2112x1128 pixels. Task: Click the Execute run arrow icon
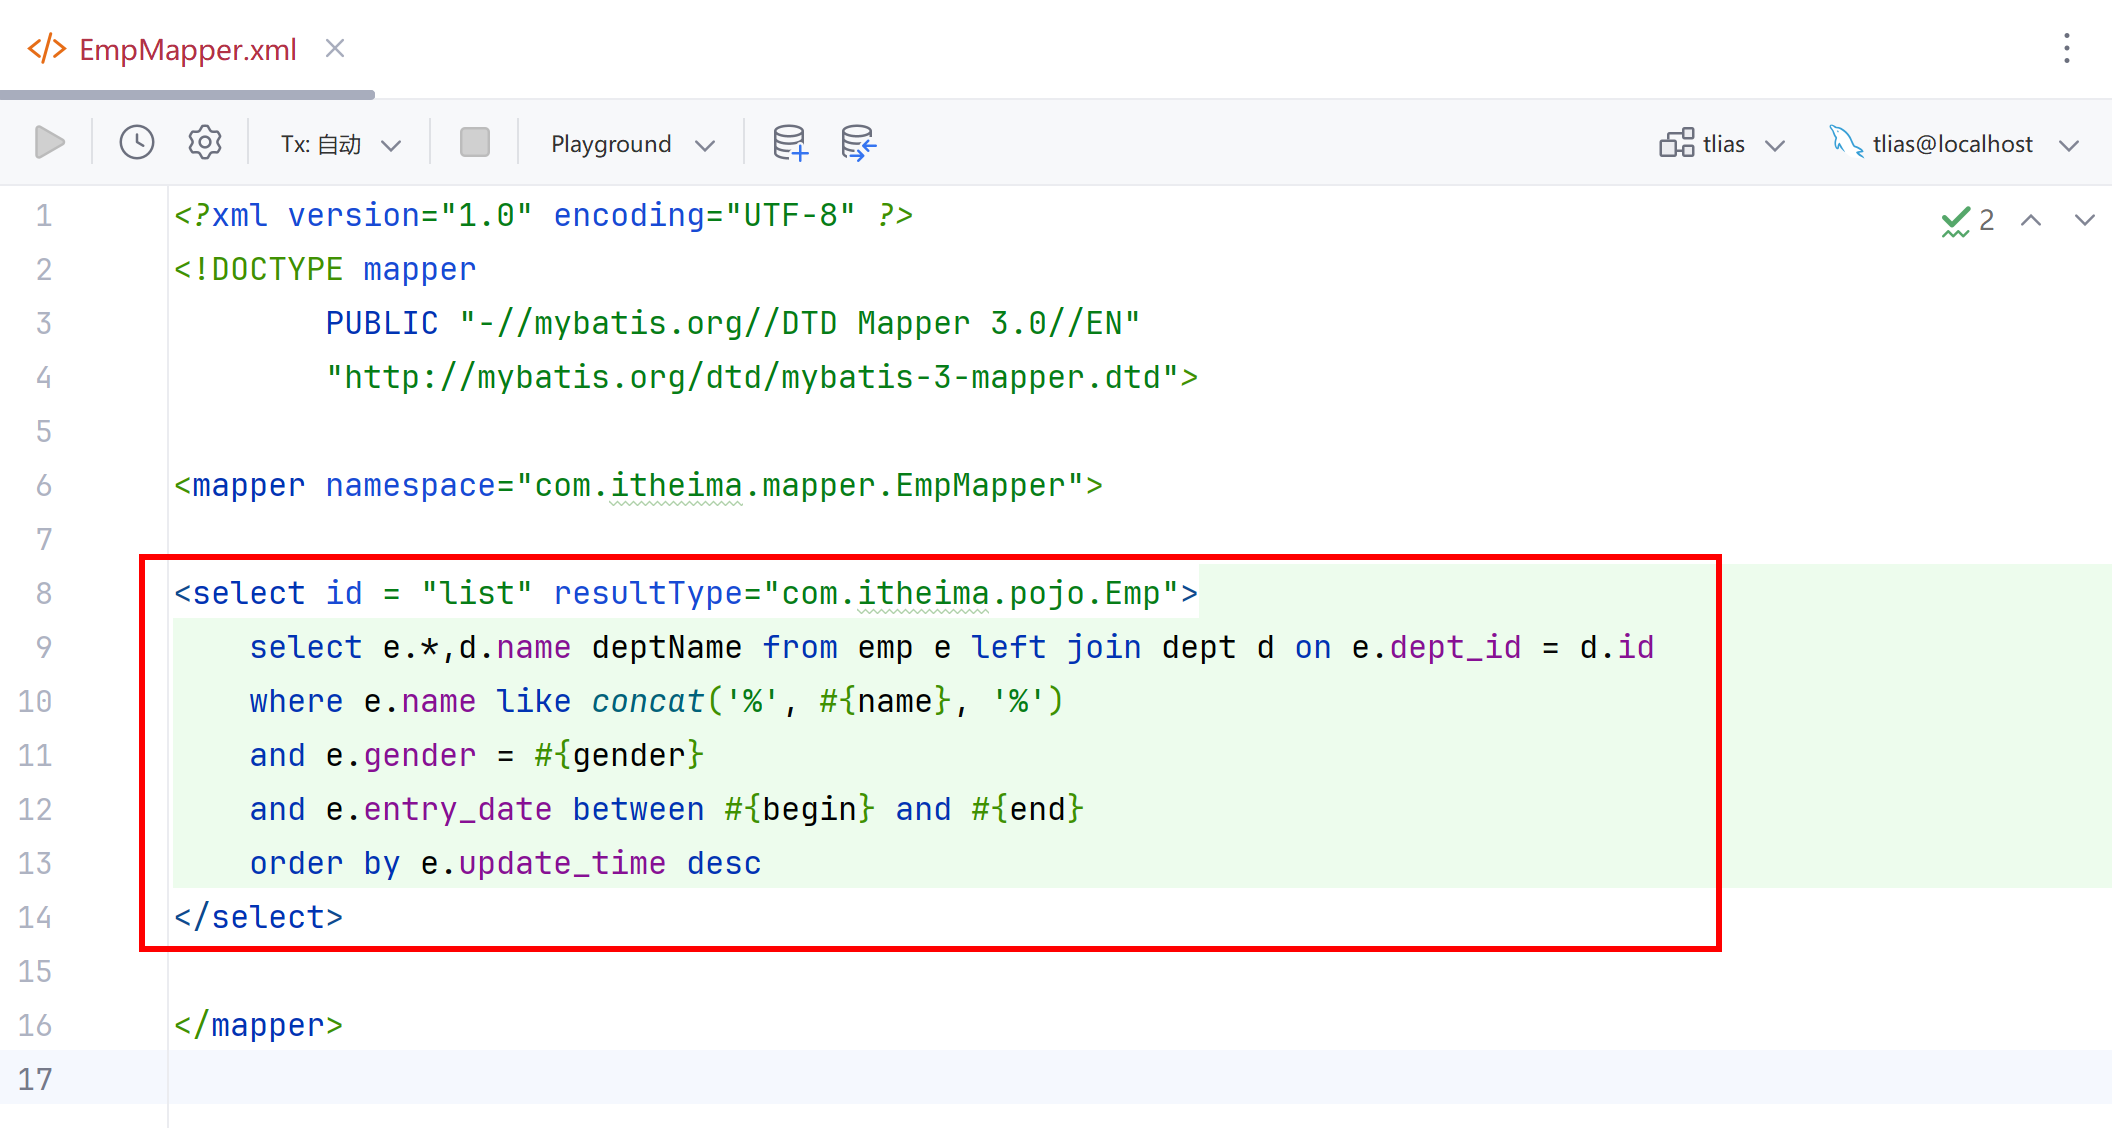(49, 143)
